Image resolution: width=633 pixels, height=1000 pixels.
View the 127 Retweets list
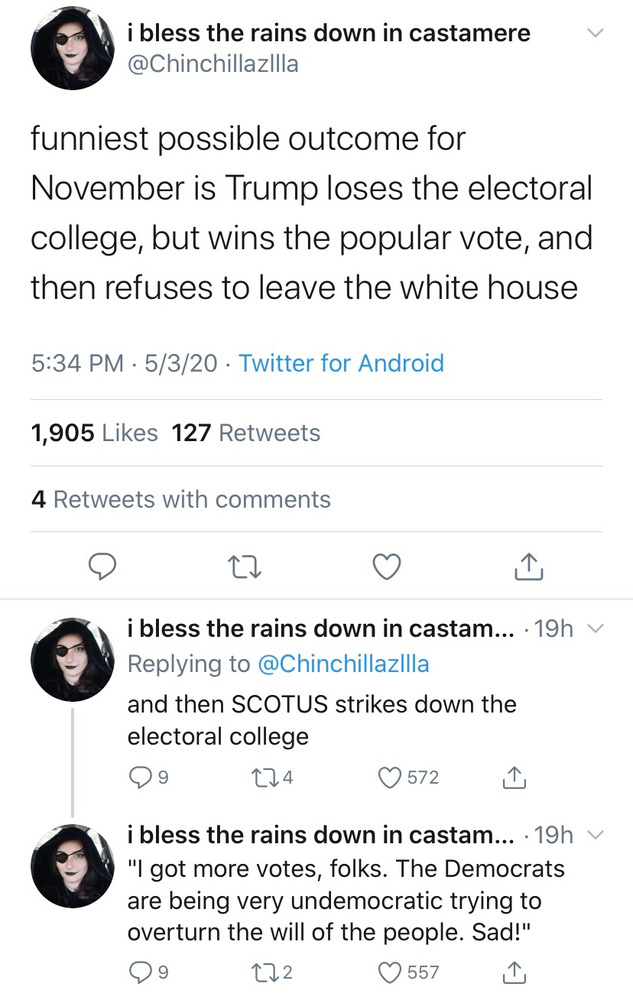click(x=246, y=433)
